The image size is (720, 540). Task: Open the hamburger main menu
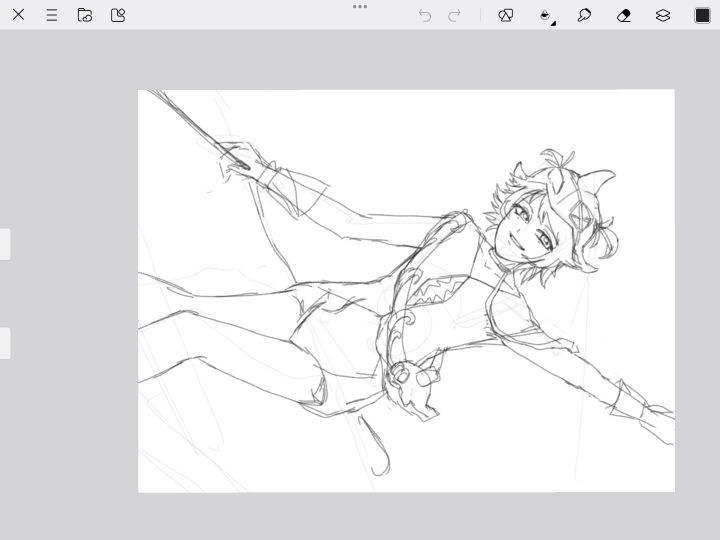[51, 15]
